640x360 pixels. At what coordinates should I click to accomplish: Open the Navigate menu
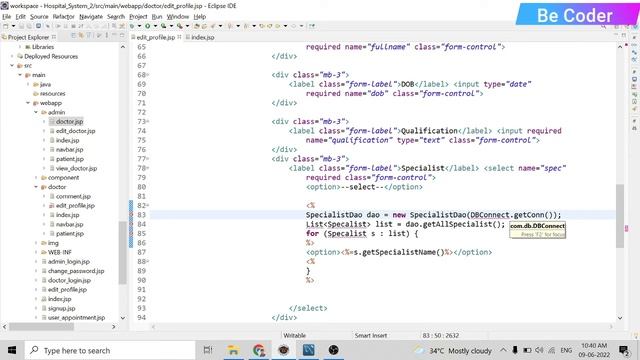(x=91, y=17)
